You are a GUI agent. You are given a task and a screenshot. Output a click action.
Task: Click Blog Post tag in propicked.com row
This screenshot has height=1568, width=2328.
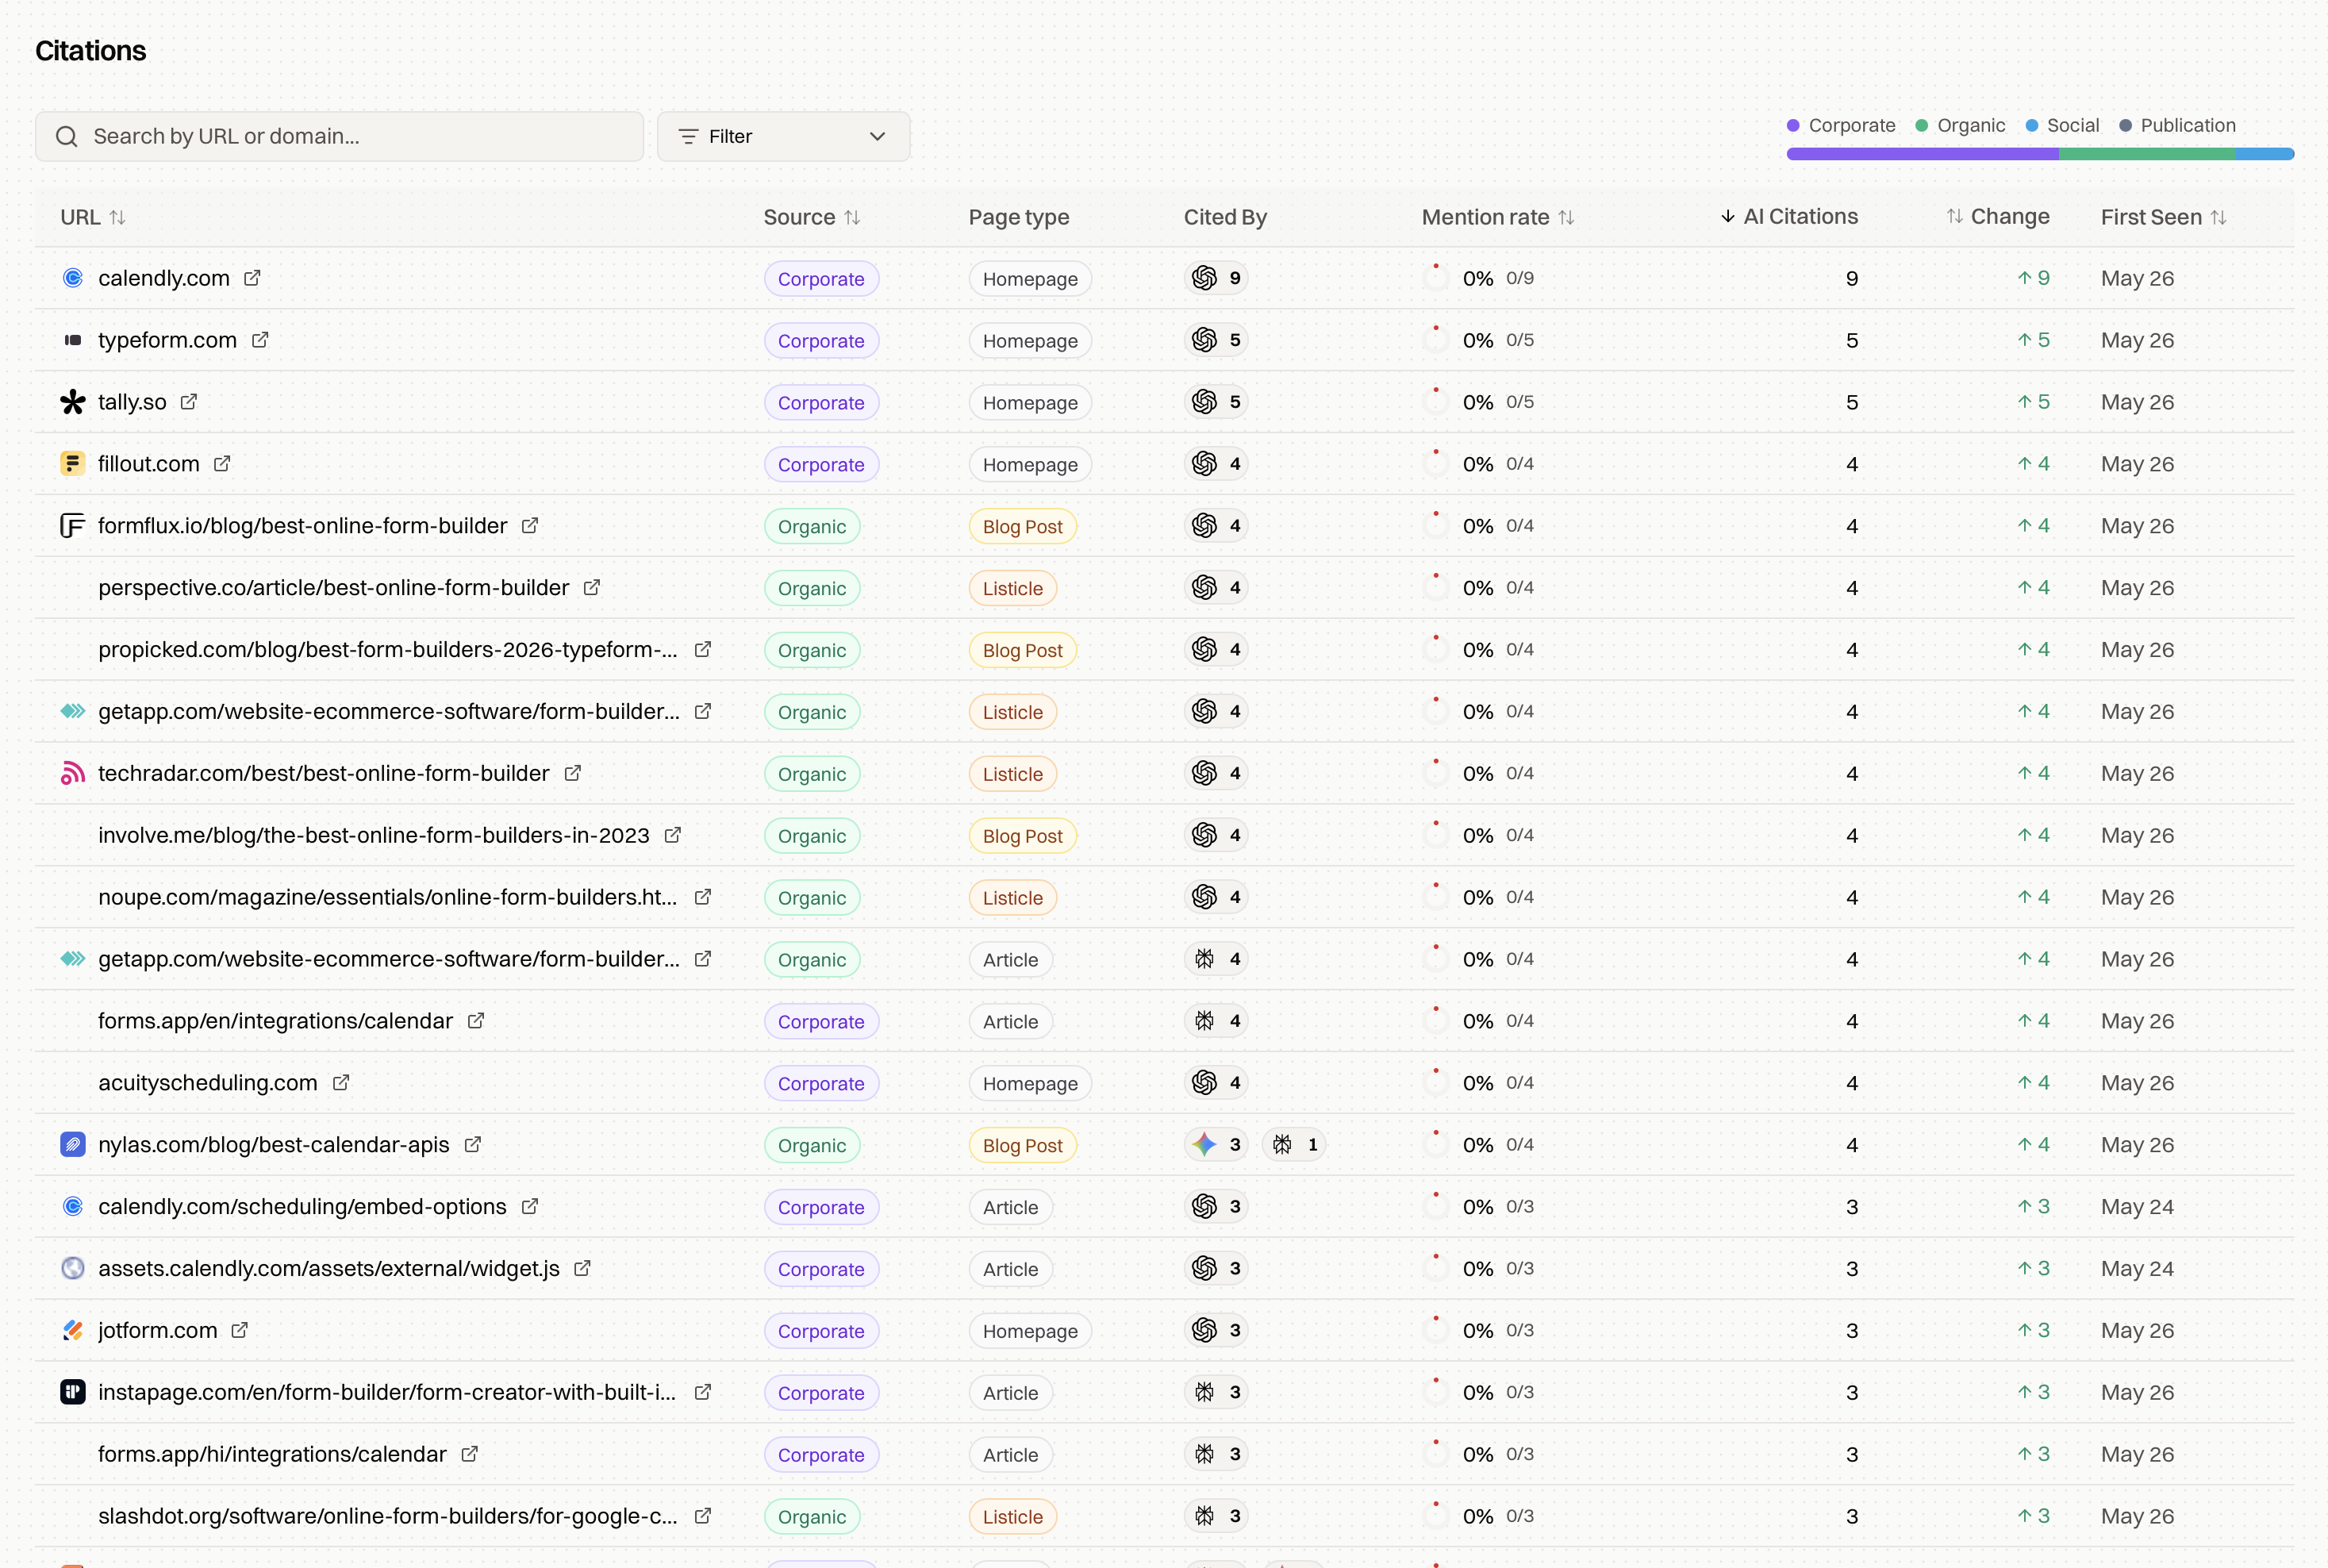click(x=1022, y=650)
